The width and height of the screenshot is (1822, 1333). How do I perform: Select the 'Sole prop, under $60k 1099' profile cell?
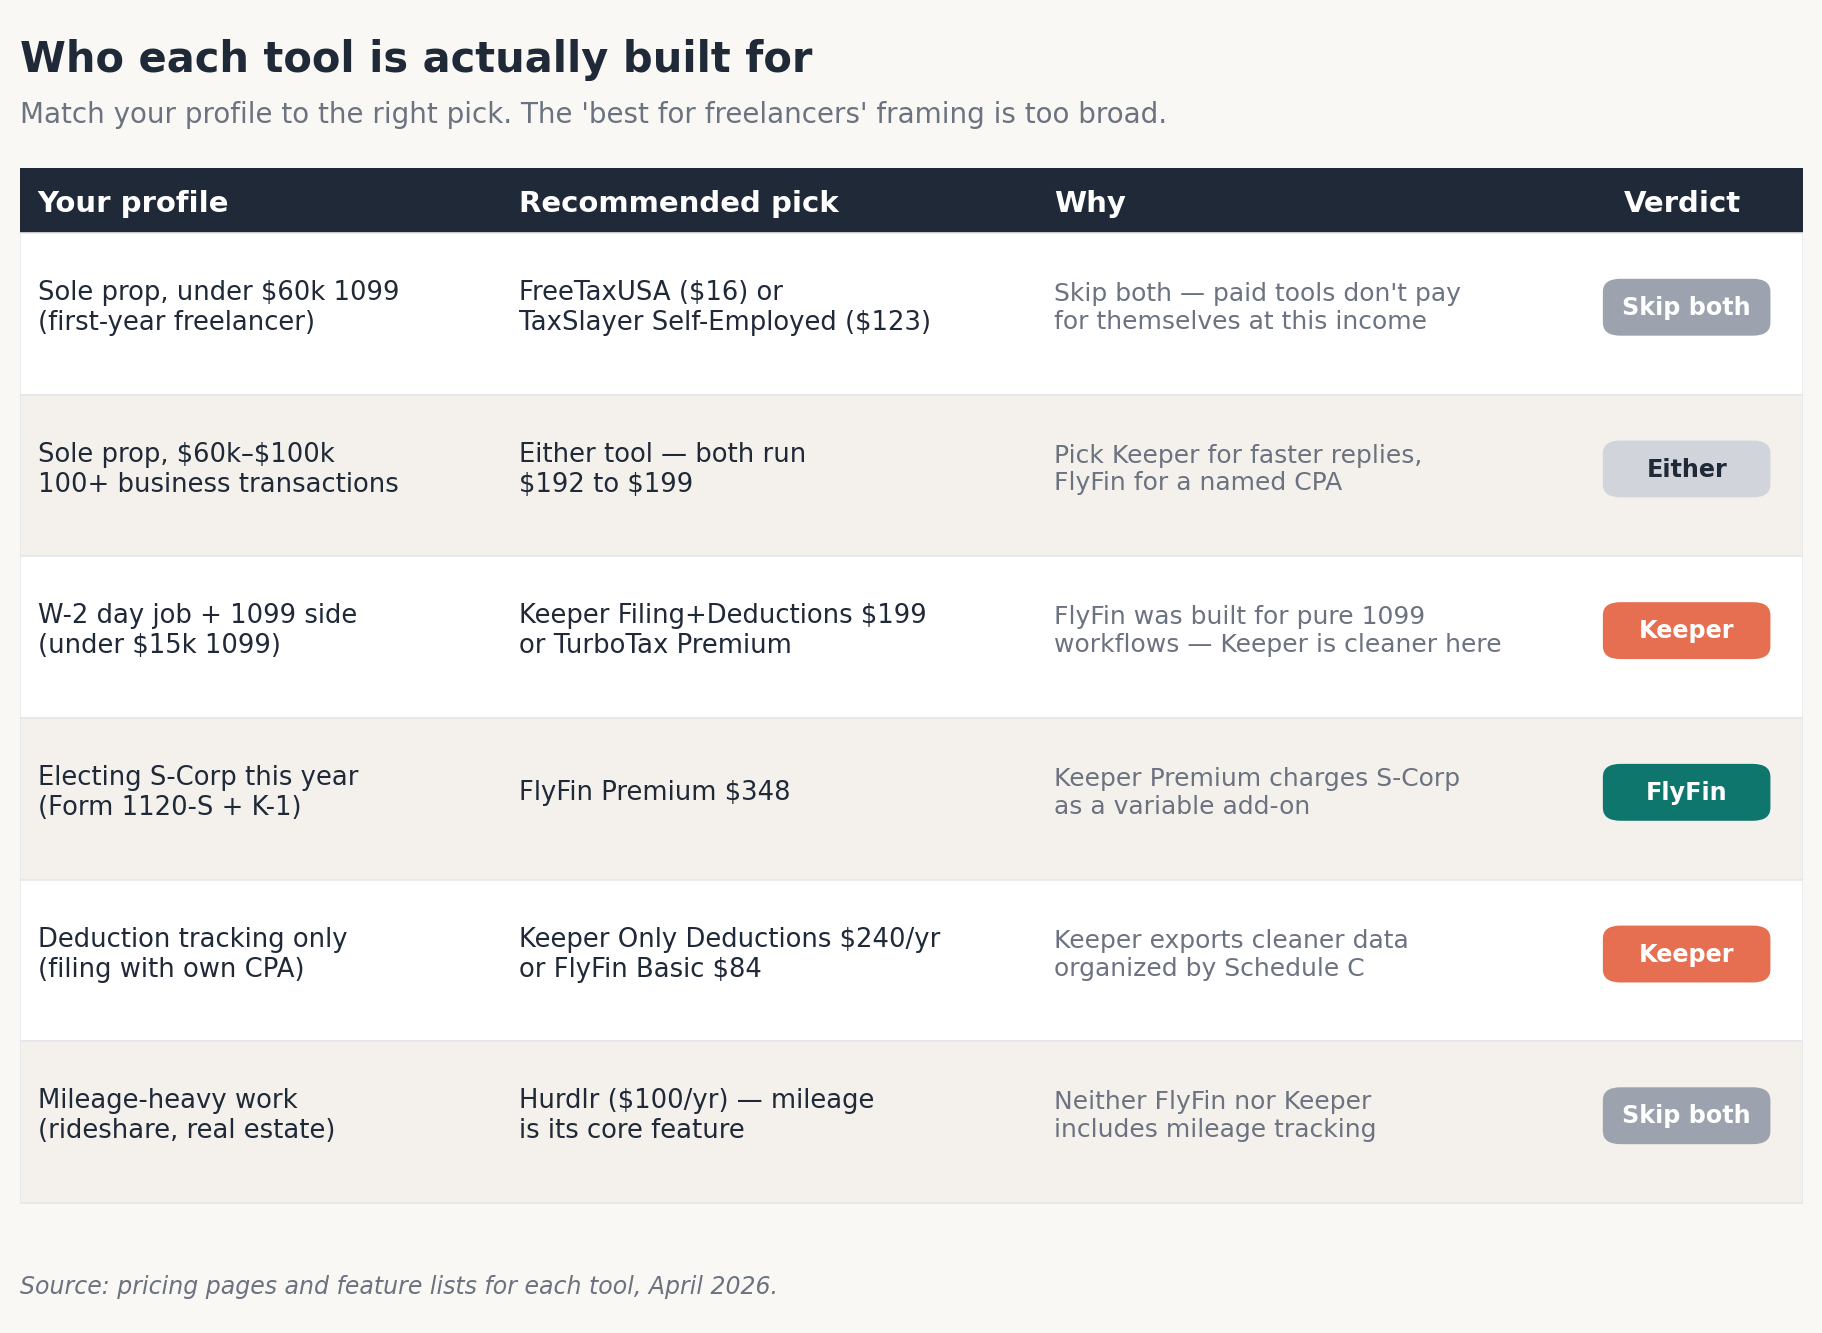click(x=218, y=306)
